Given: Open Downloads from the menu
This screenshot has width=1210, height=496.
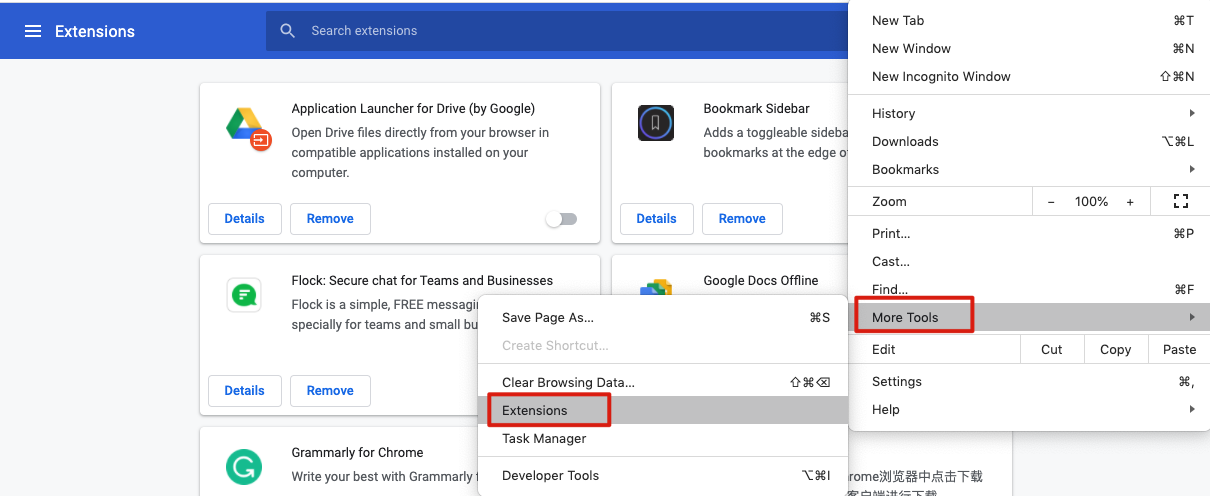Looking at the screenshot, I should click(1029, 141).
